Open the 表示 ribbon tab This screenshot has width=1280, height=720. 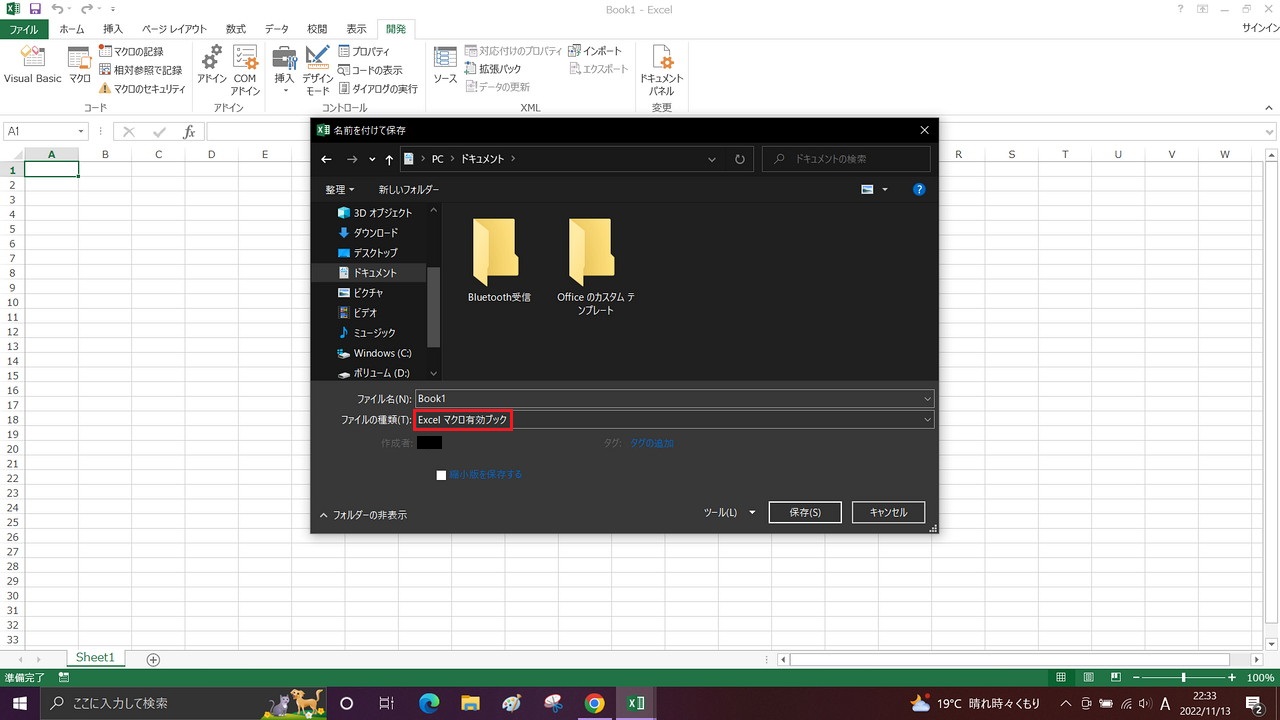[357, 29]
